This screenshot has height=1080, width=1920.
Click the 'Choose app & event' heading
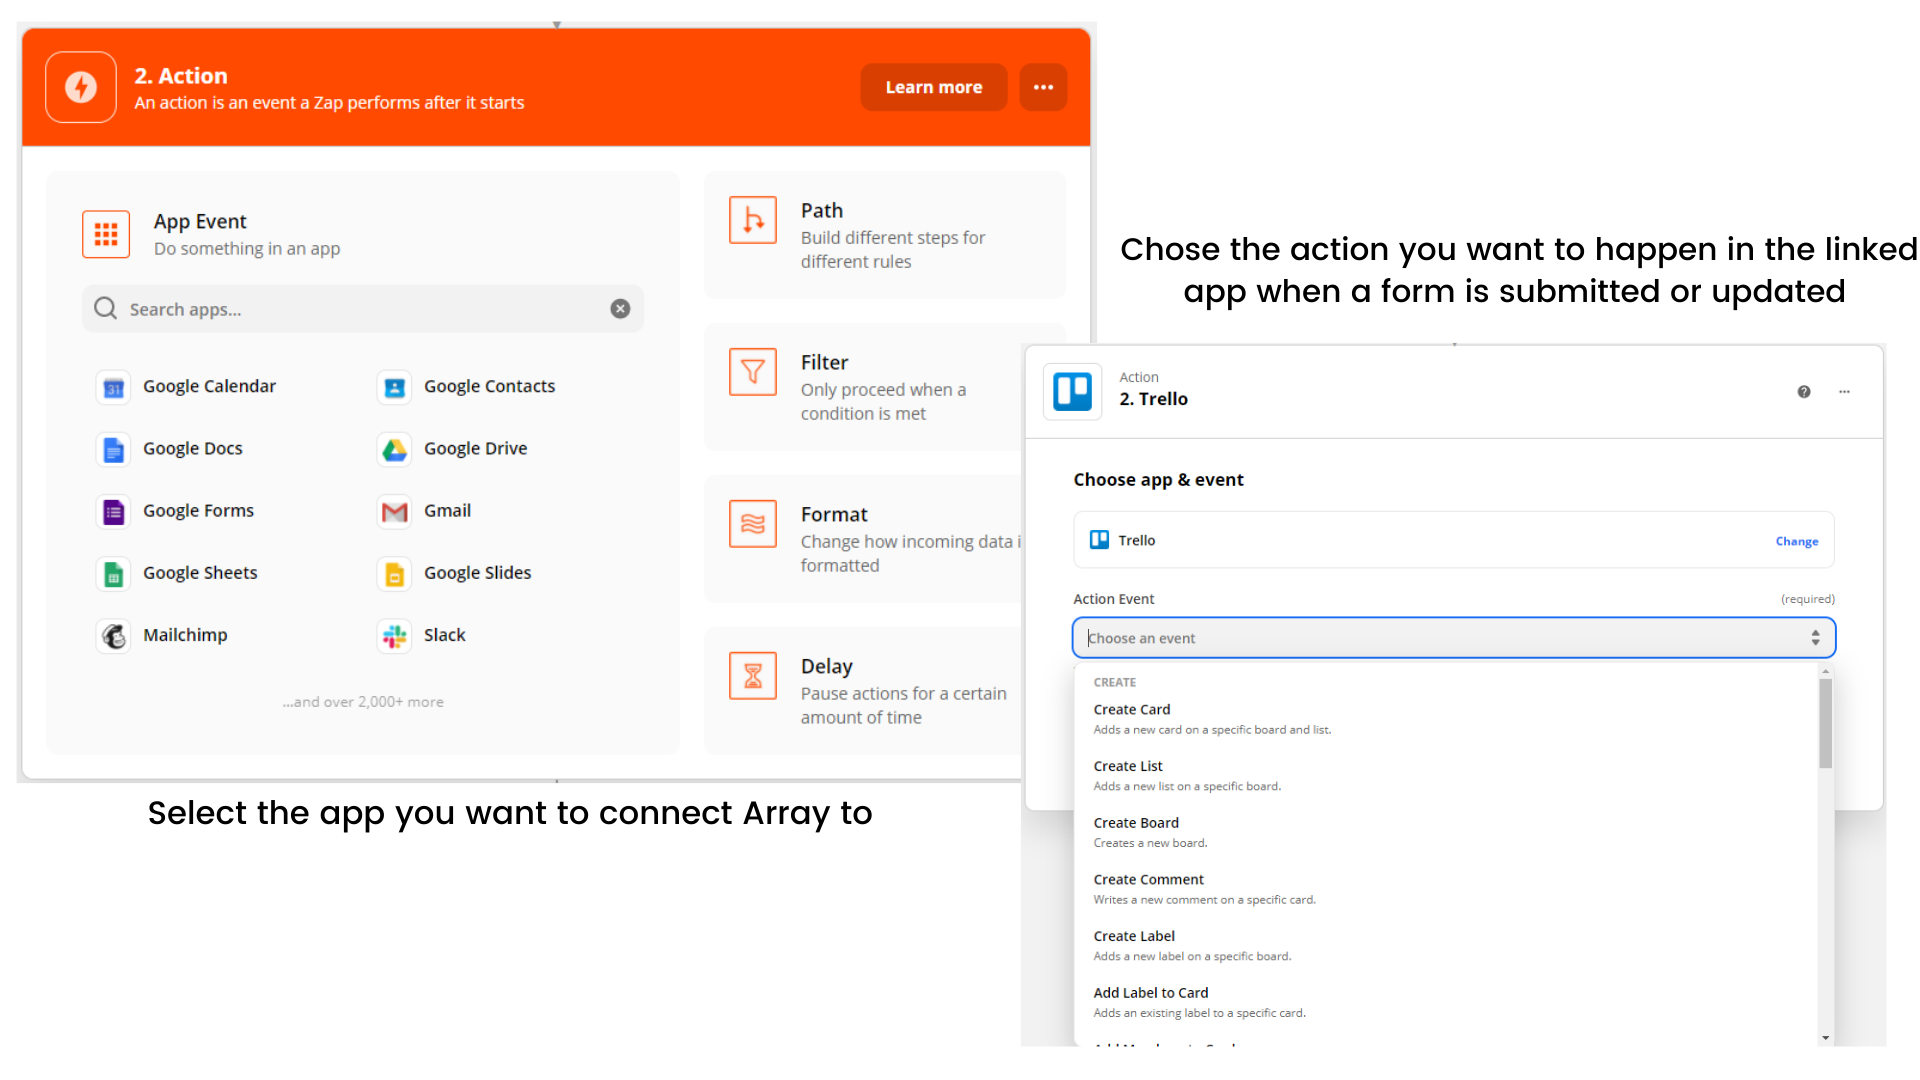click(x=1158, y=480)
